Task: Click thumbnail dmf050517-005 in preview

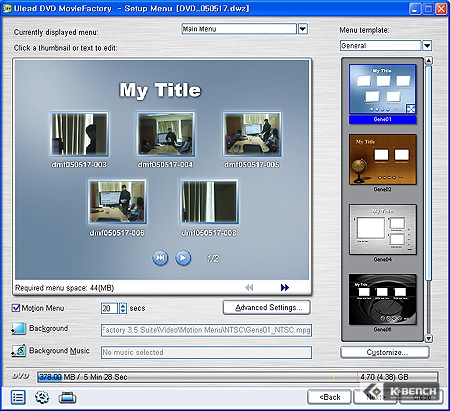Action: click(252, 134)
